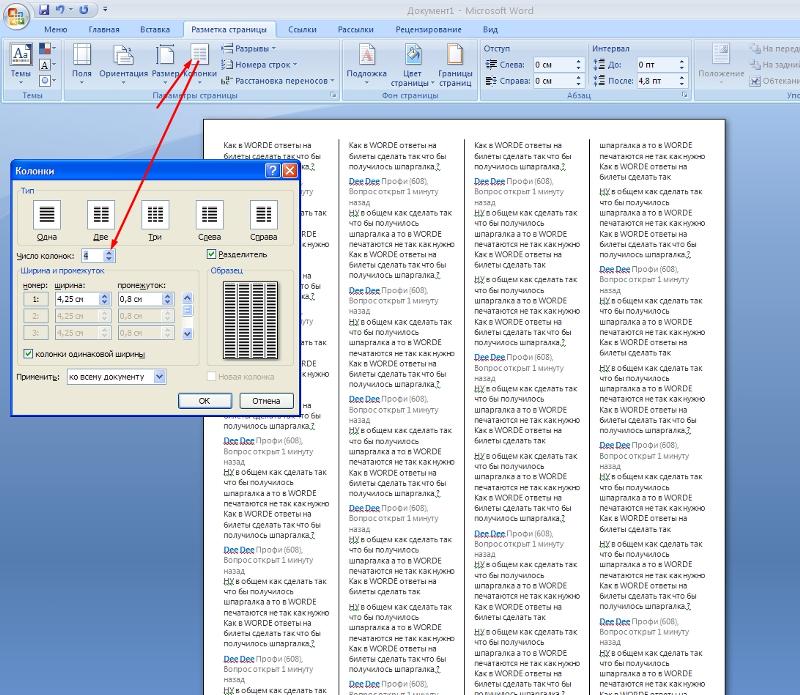Select the Одна one-column preset
This screenshot has height=695, width=800.
click(47, 220)
